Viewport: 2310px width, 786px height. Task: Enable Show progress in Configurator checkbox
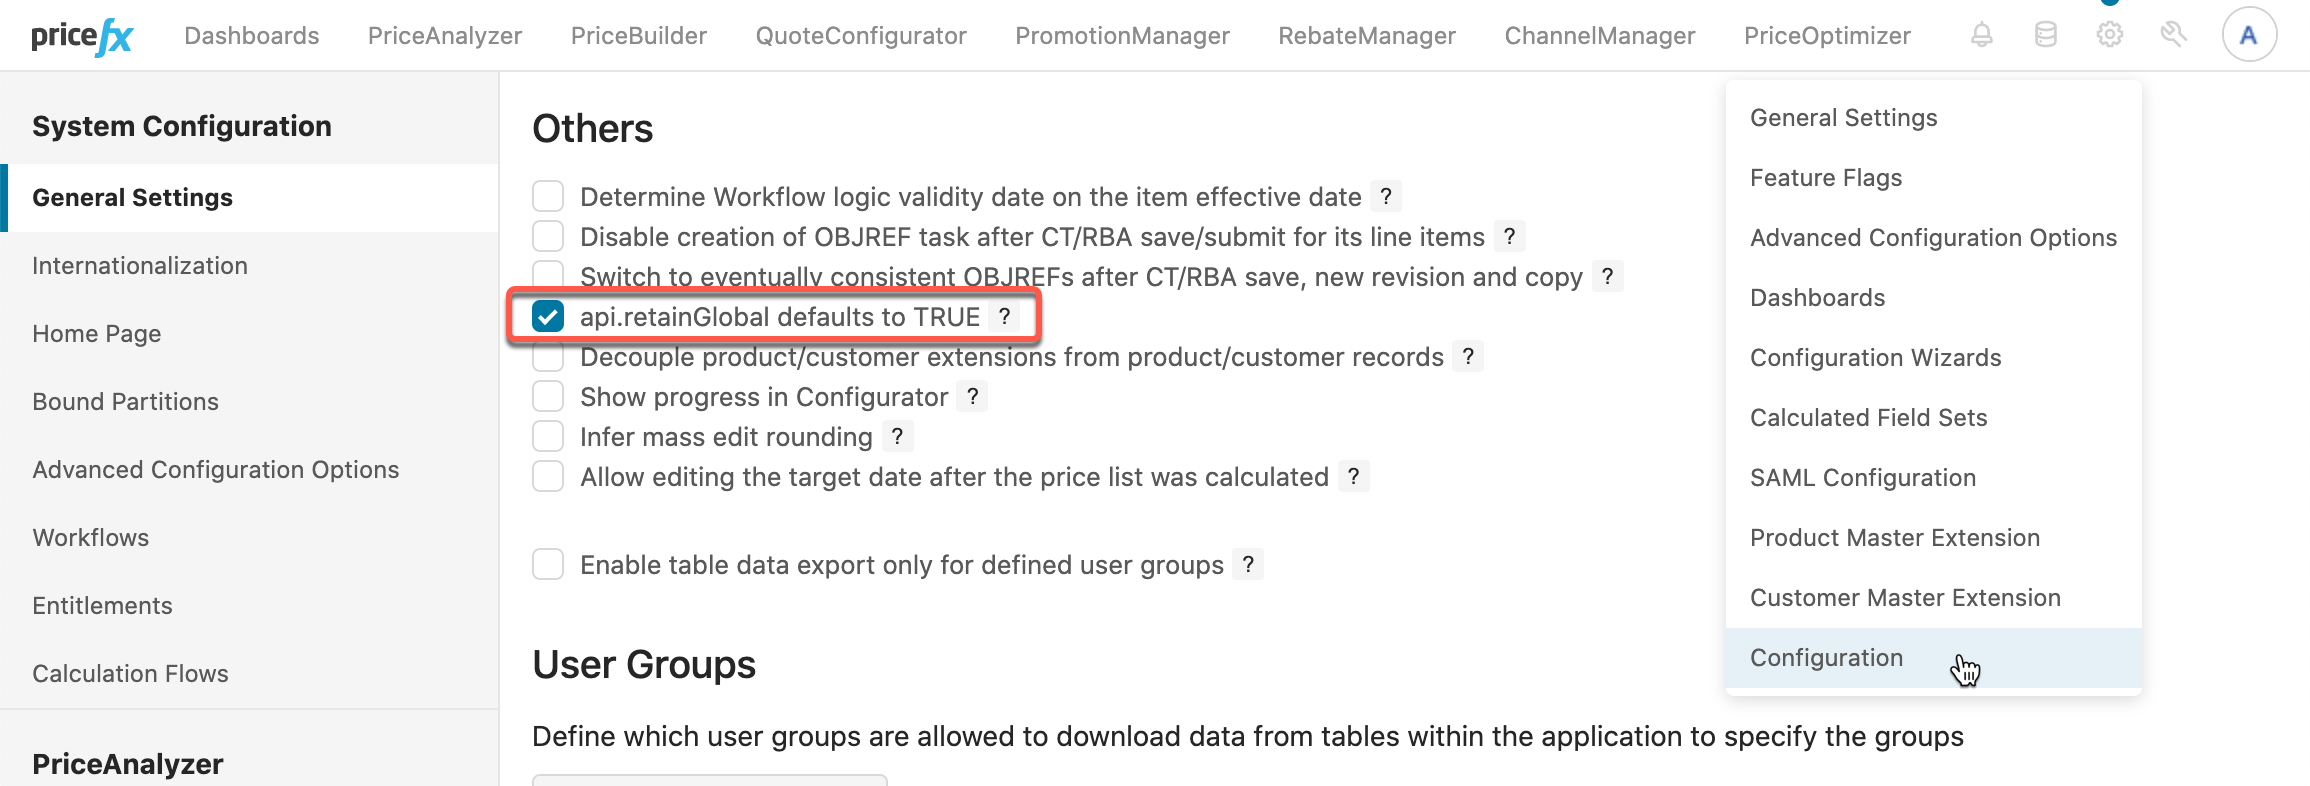coord(548,397)
